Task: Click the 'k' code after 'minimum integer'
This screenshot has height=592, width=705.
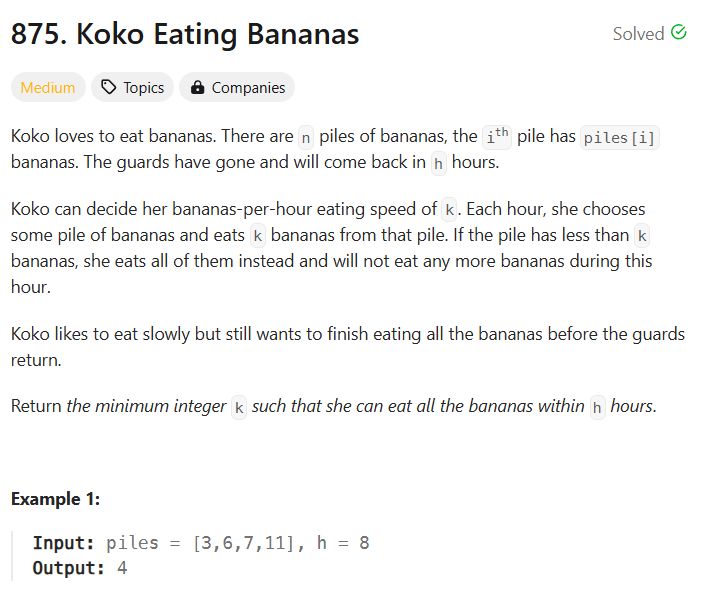Action: [x=239, y=408]
